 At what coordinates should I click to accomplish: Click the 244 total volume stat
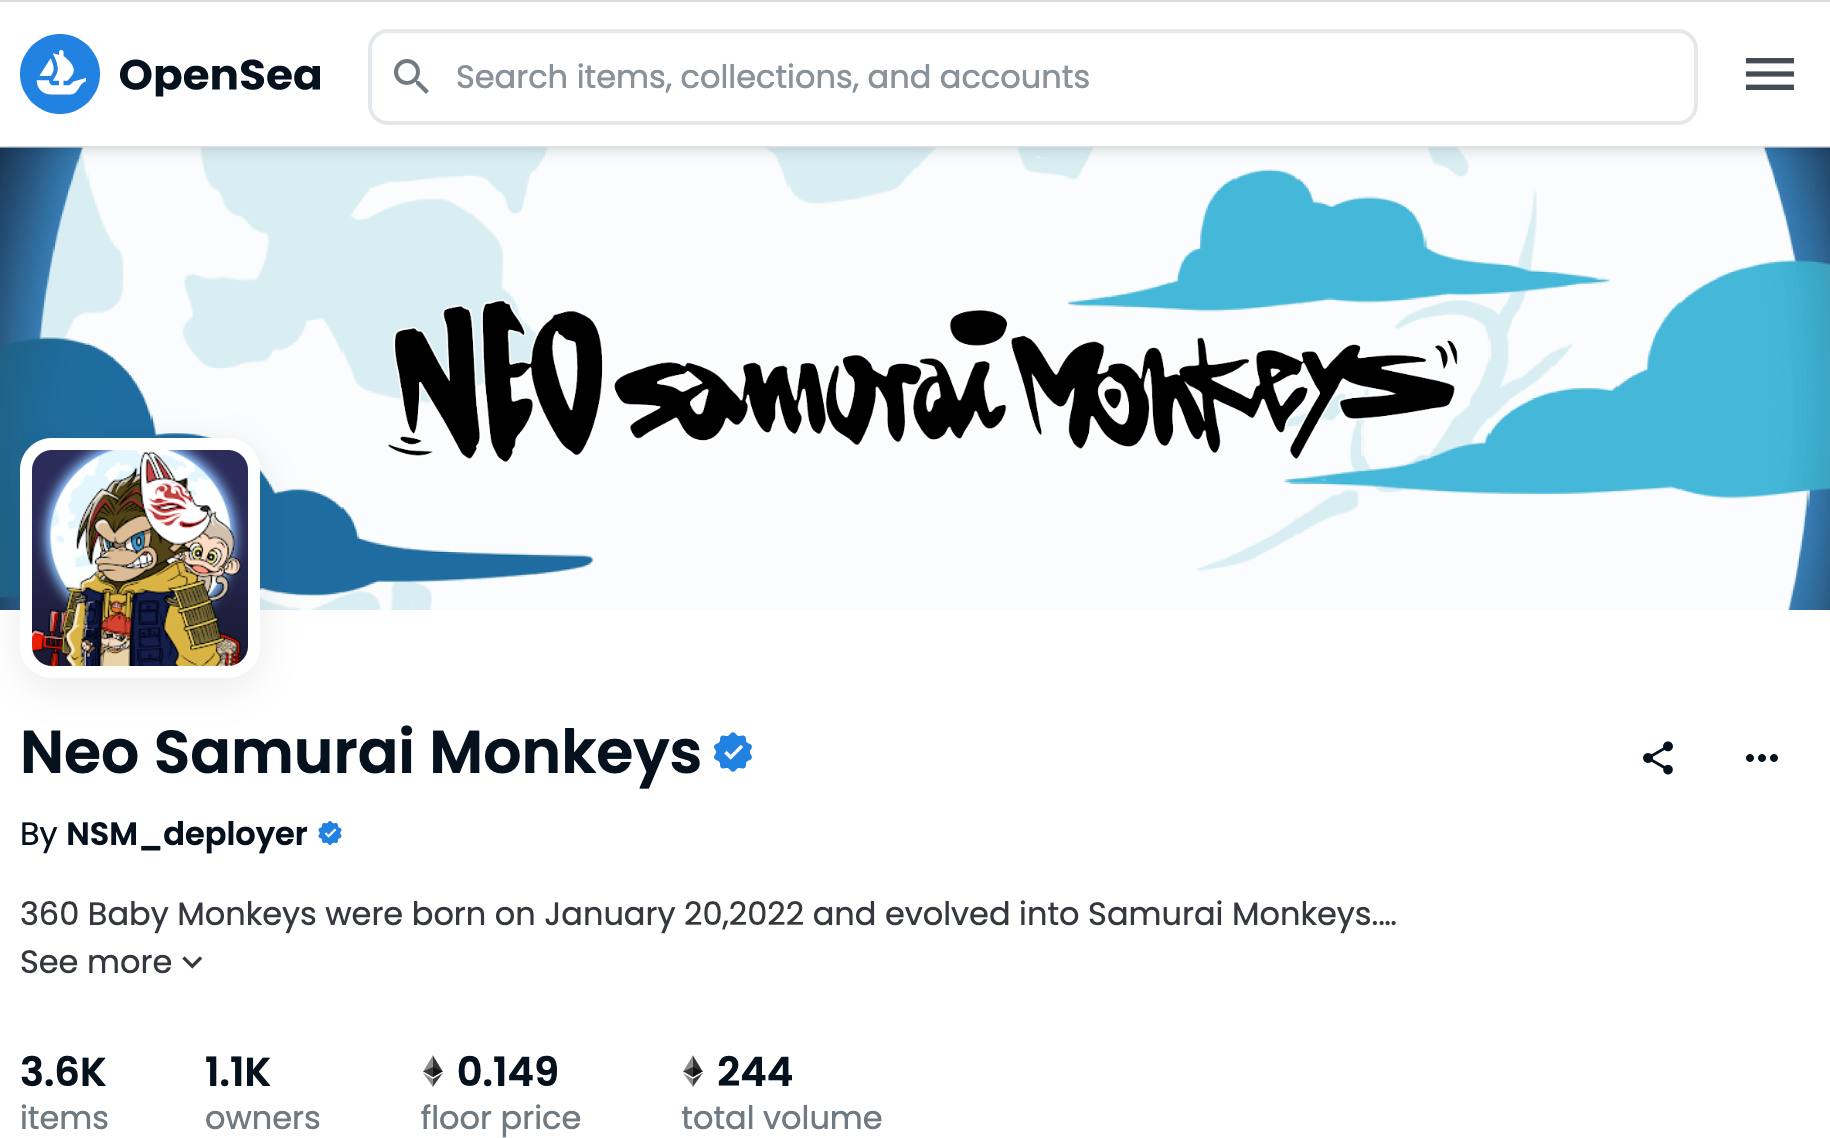tap(781, 1092)
